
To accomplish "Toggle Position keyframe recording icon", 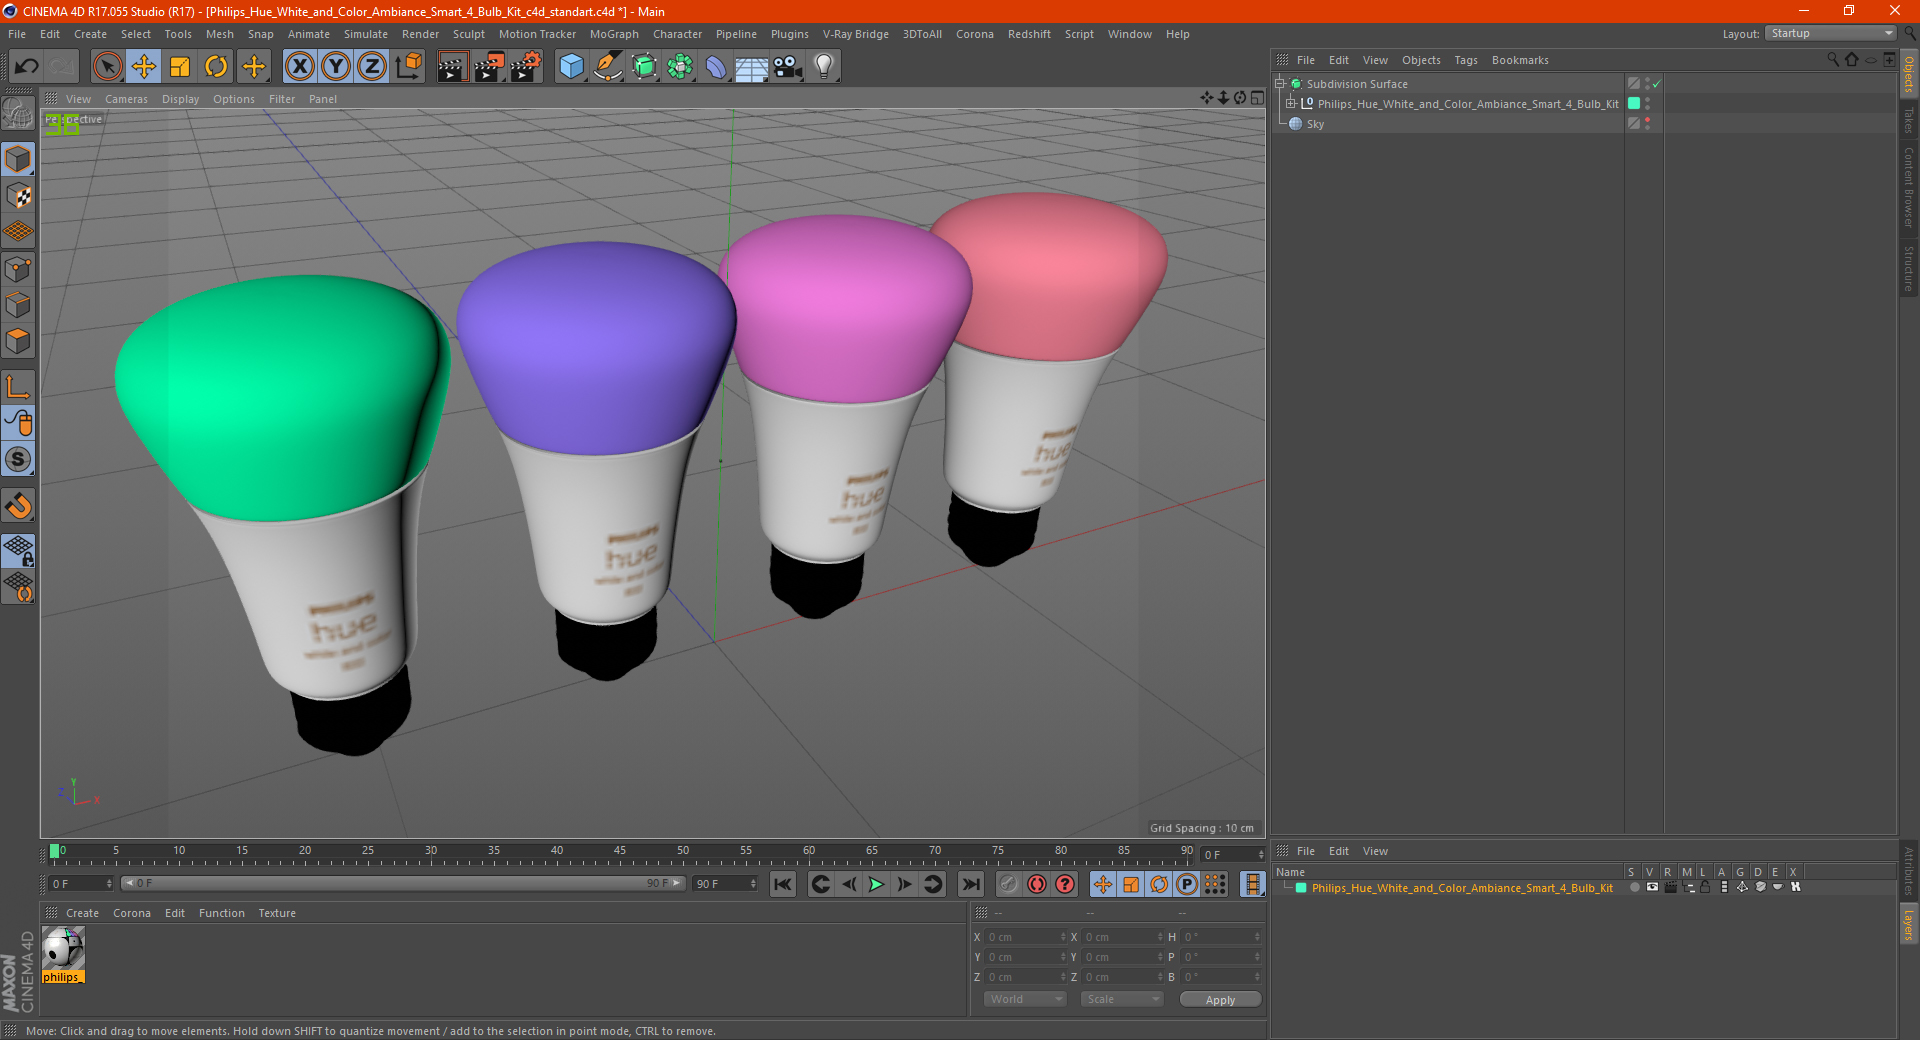I will tap(1102, 884).
